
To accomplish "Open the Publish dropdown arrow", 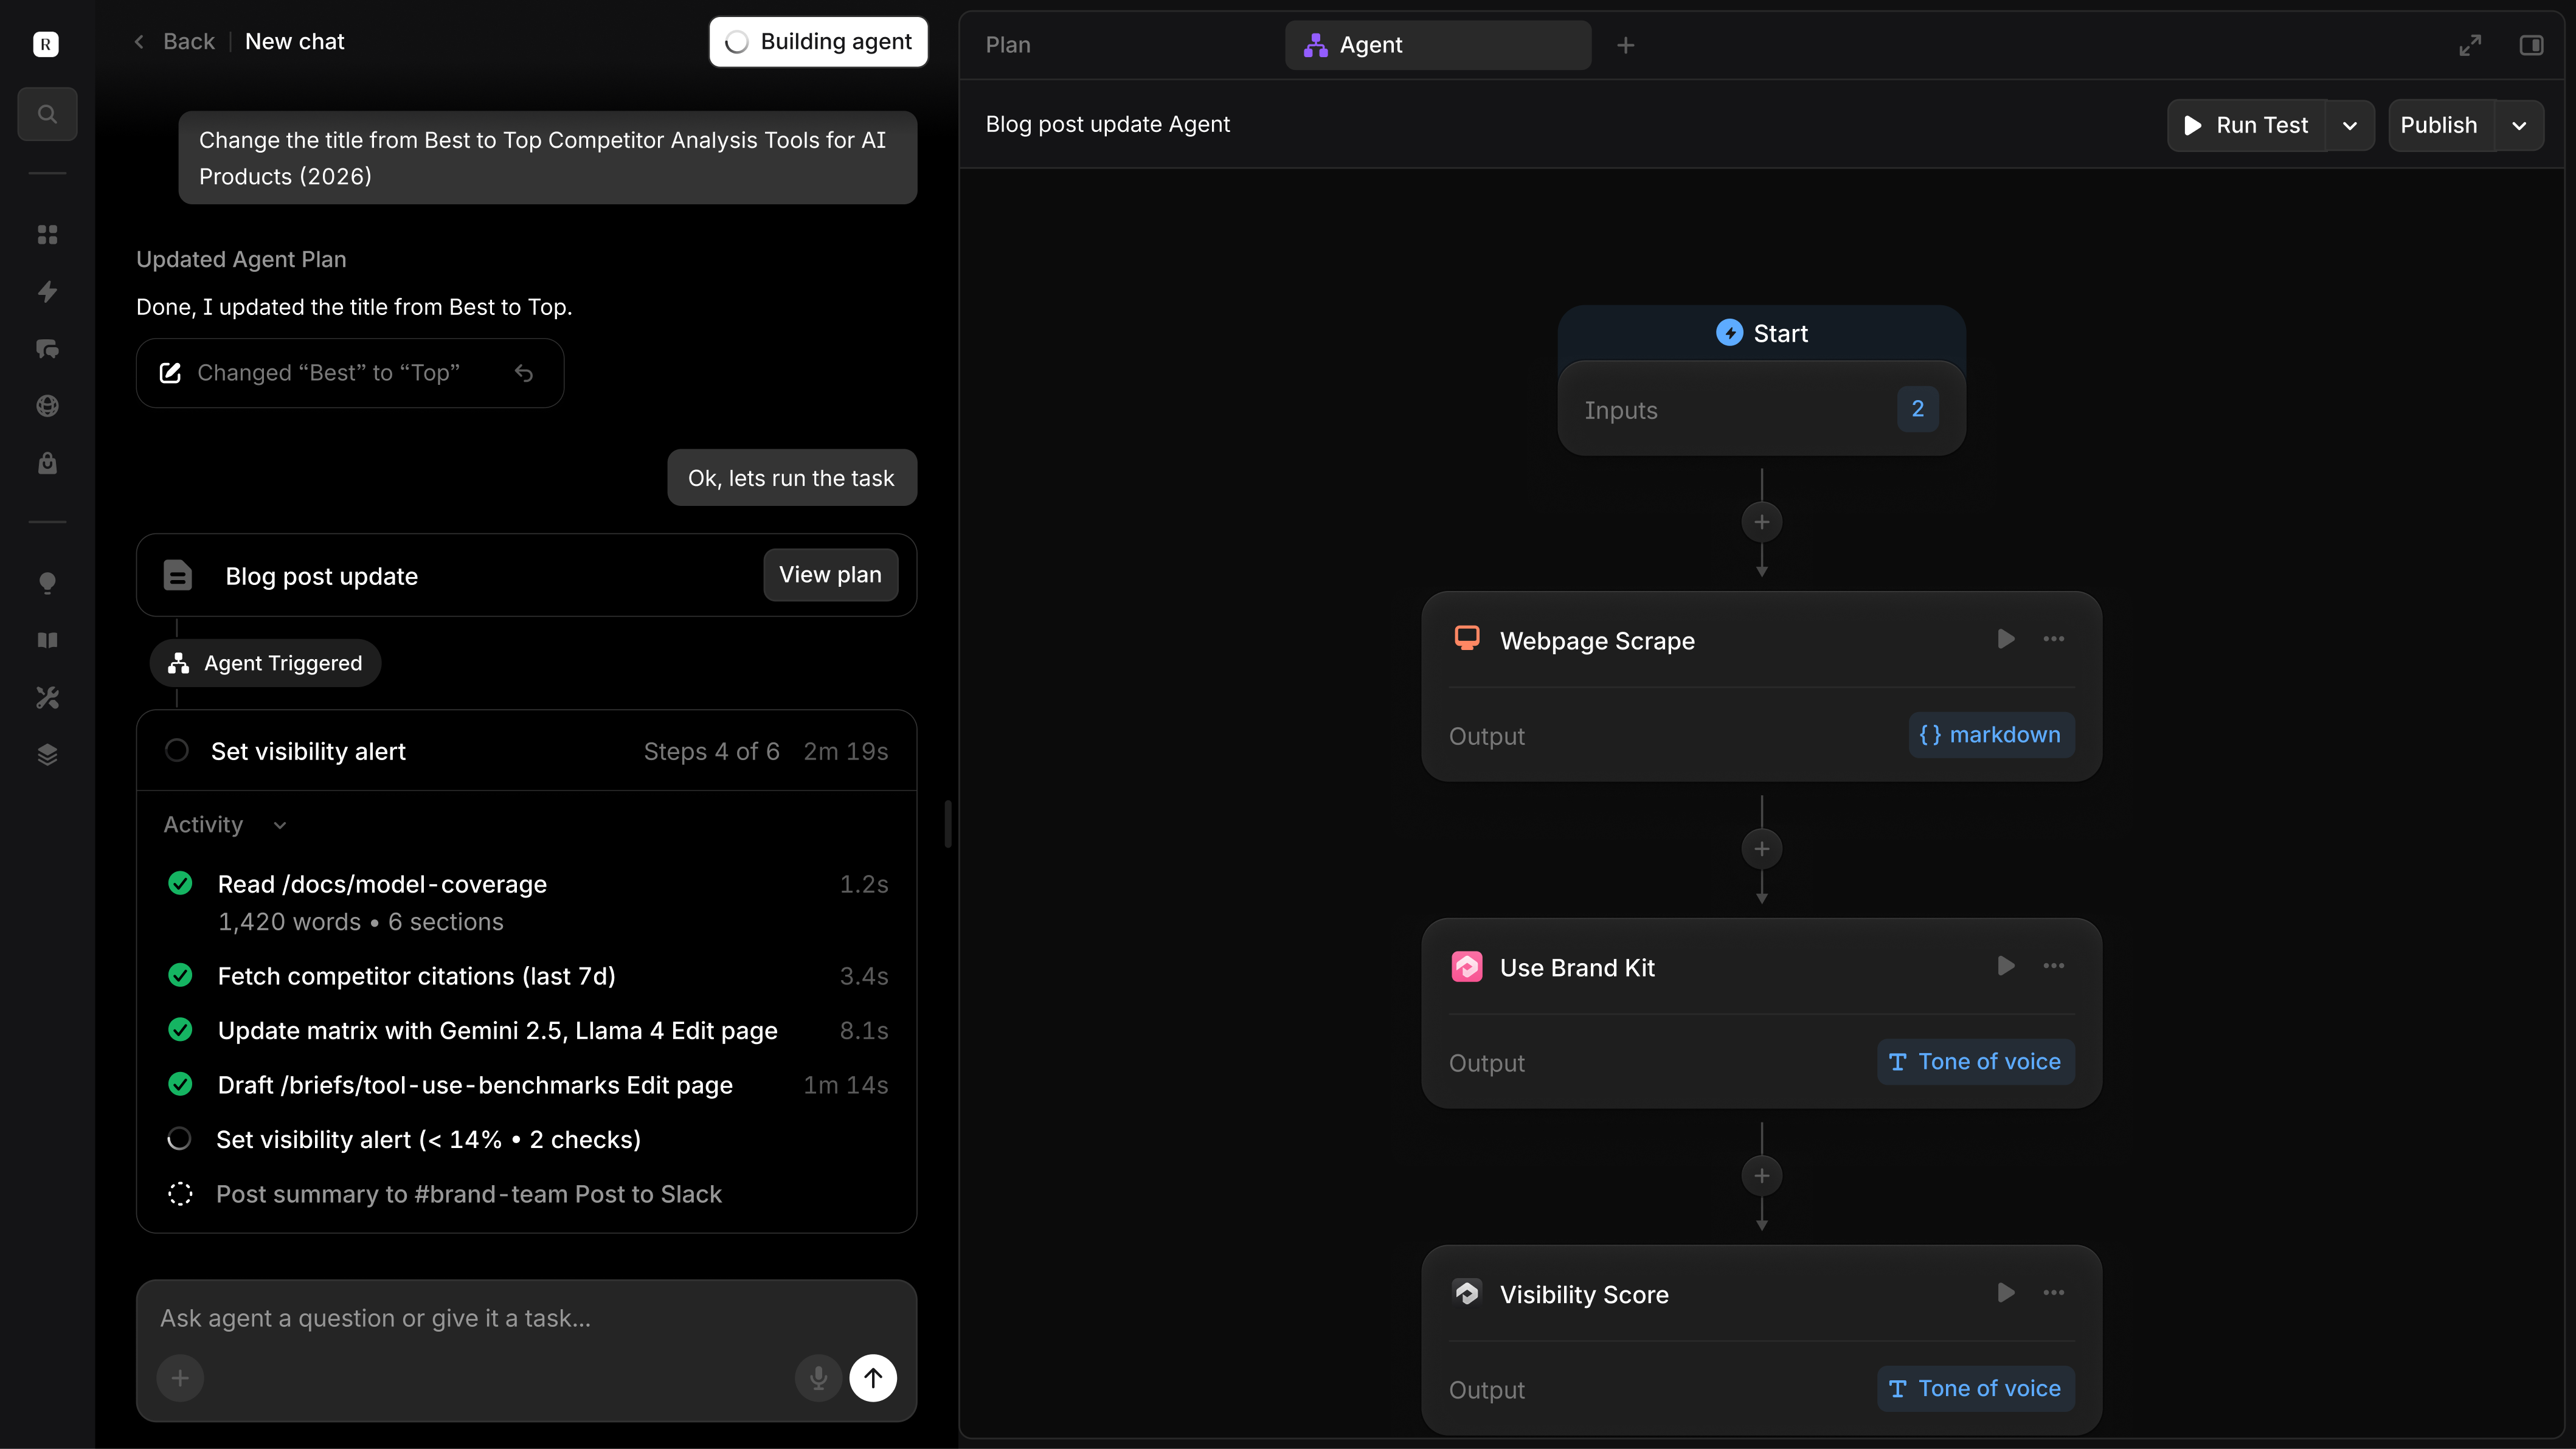I will tap(2520, 126).
